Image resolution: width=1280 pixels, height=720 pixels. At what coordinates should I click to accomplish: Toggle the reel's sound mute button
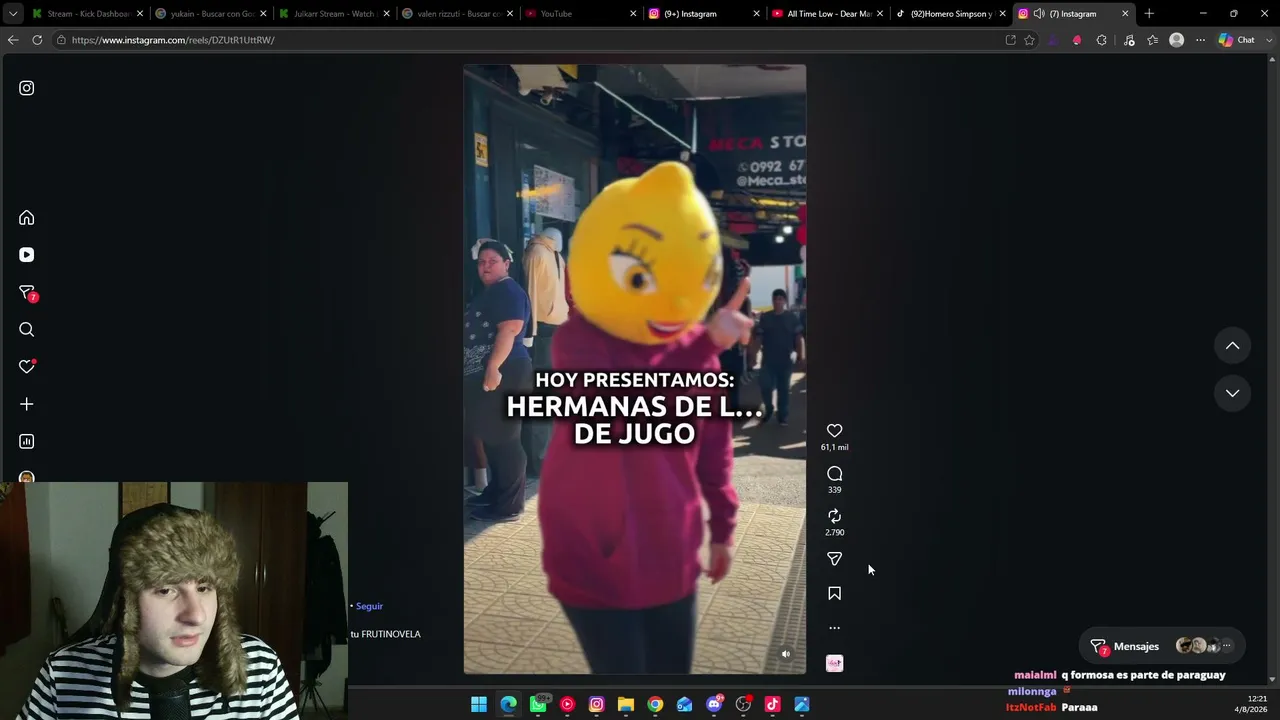pos(786,654)
